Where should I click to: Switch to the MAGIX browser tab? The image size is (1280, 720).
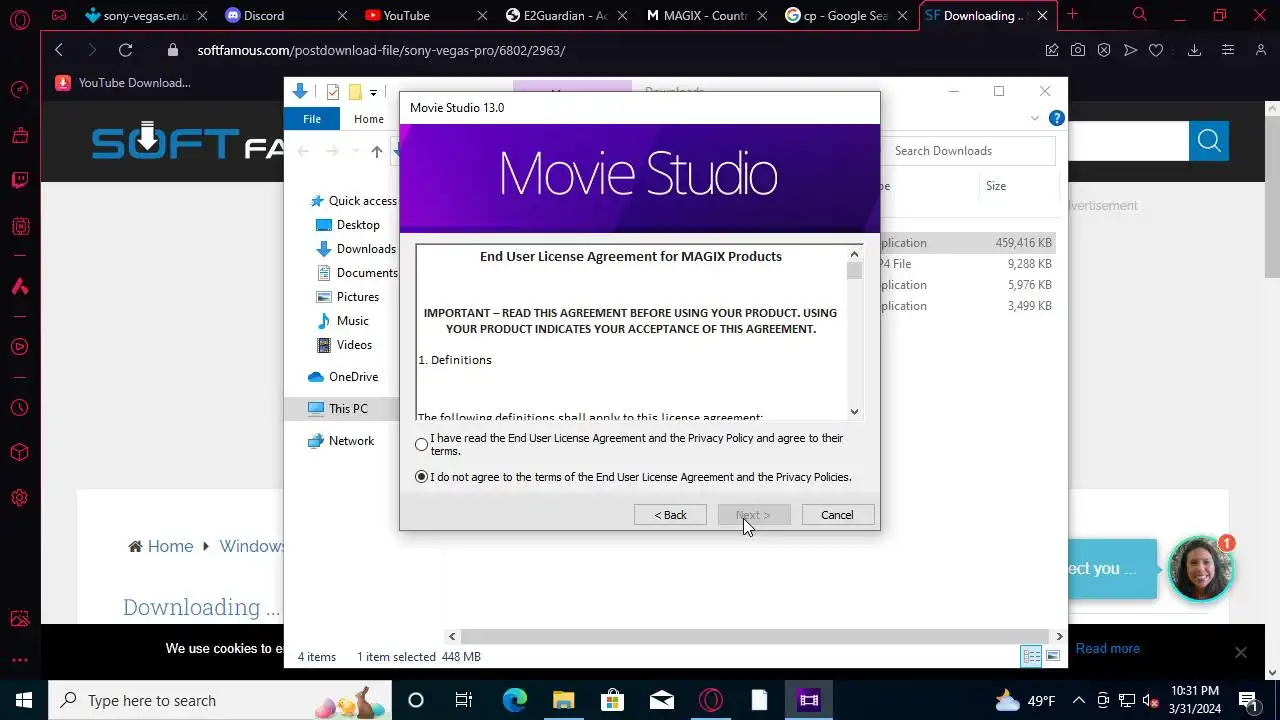coord(706,15)
